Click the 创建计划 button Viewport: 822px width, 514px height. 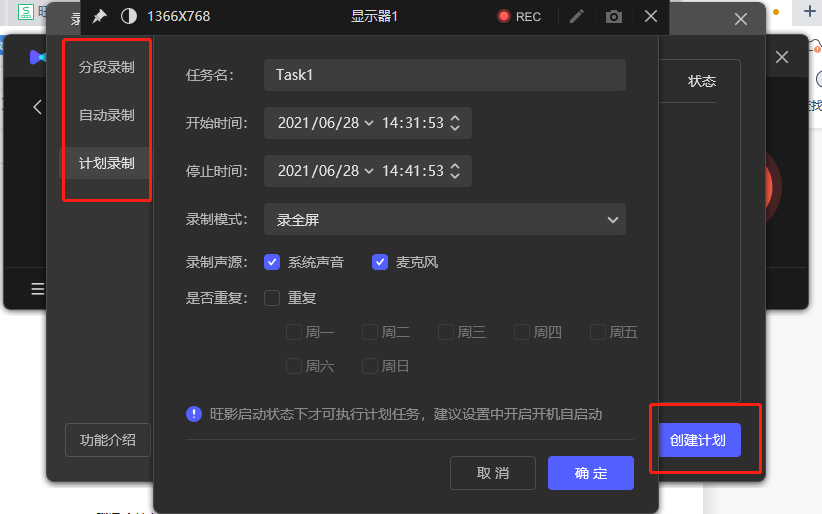click(699, 440)
